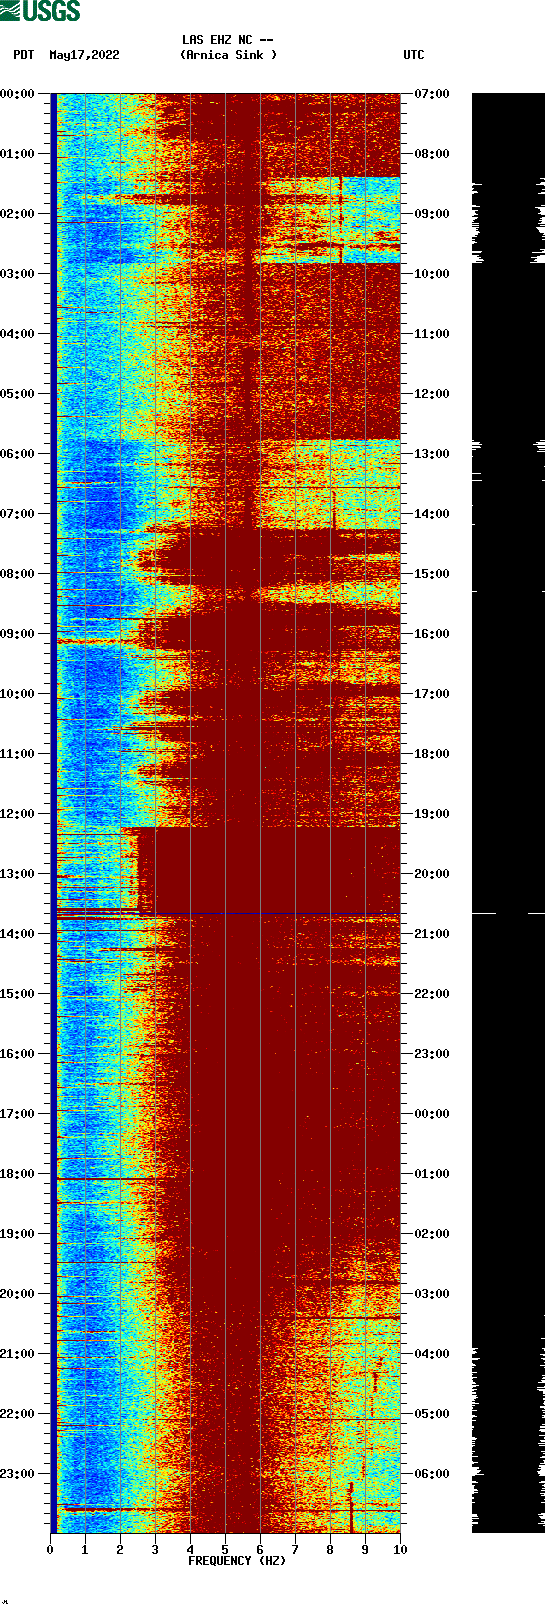
Task: Click the large amplitude spike near 20:40 UTC
Action: (508, 913)
